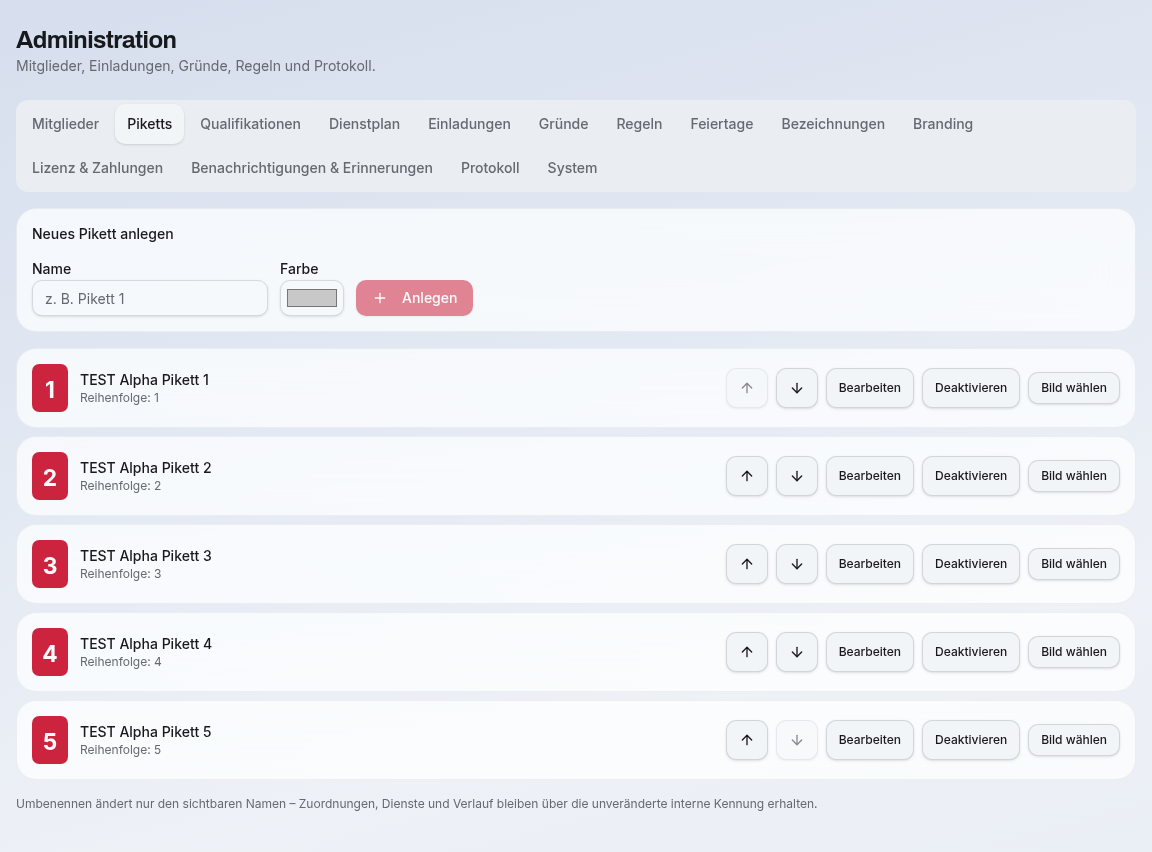Click the red number 2 badge

tap(50, 476)
